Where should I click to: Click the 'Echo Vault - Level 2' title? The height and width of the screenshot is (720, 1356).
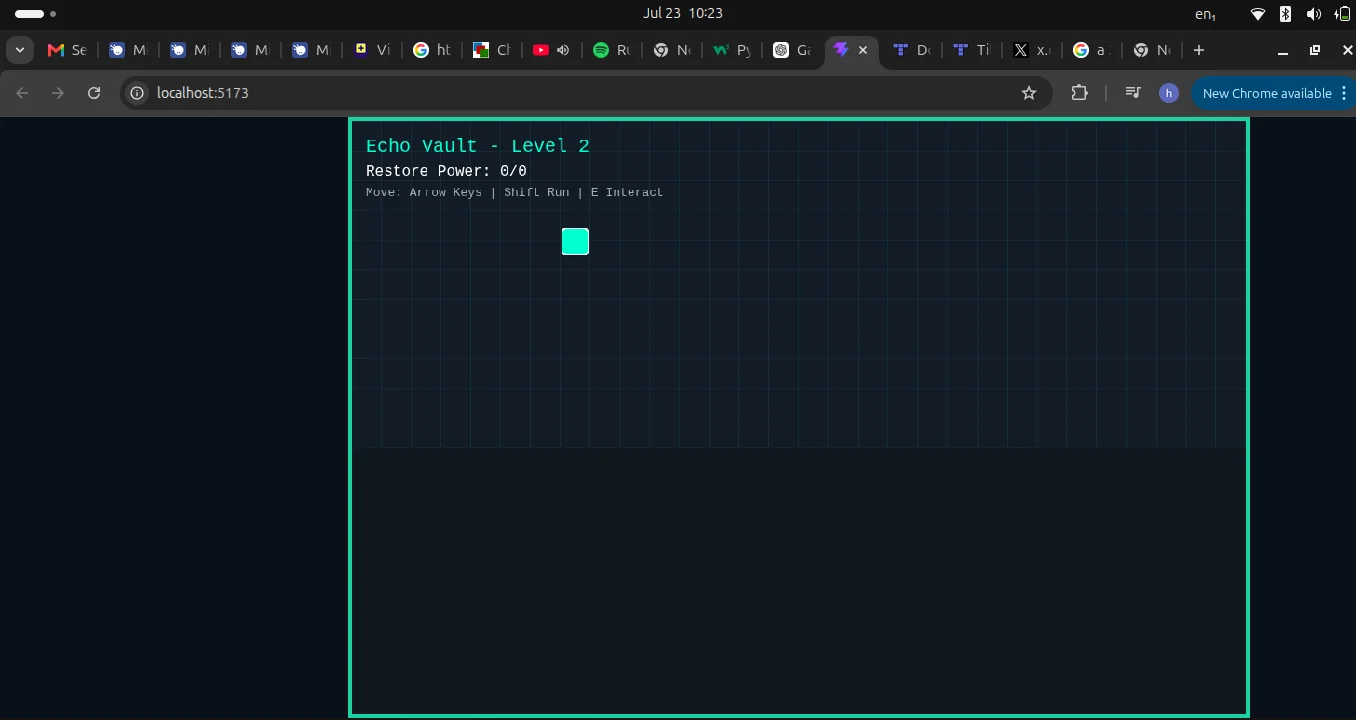click(478, 146)
